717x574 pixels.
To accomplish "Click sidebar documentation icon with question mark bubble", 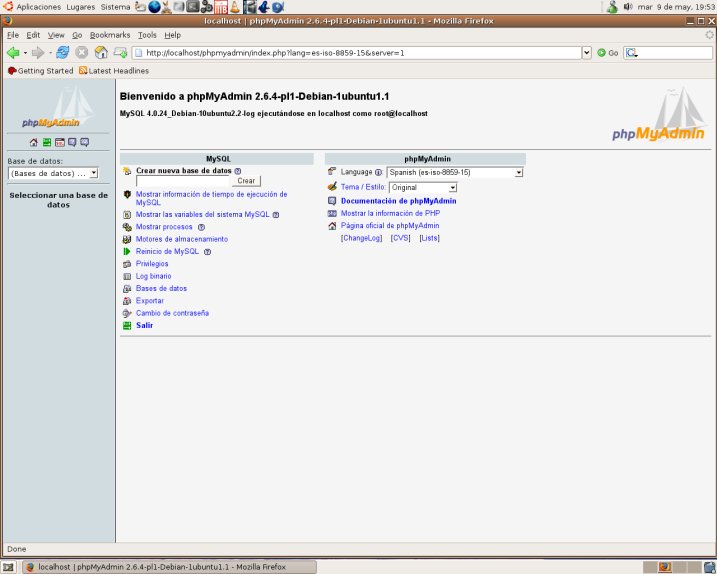I will [72, 142].
